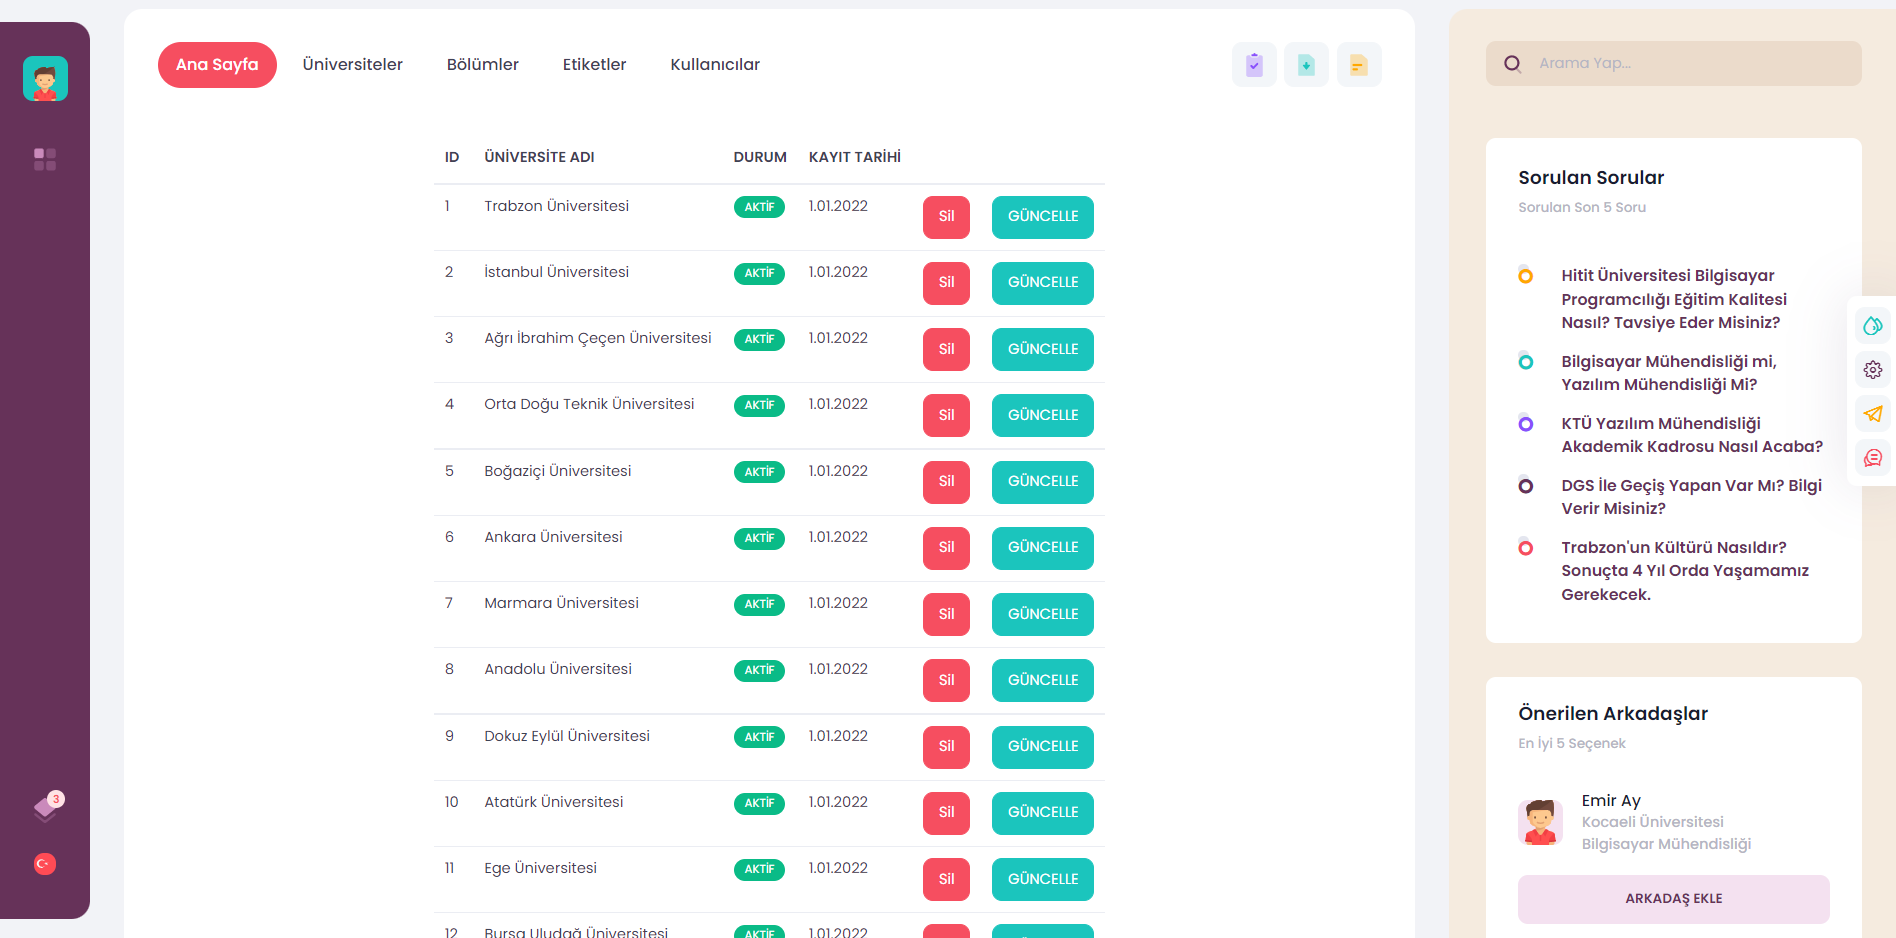Click AKTİF badge beside Ege Üniversitesi
The image size is (1896, 938).
(760, 869)
